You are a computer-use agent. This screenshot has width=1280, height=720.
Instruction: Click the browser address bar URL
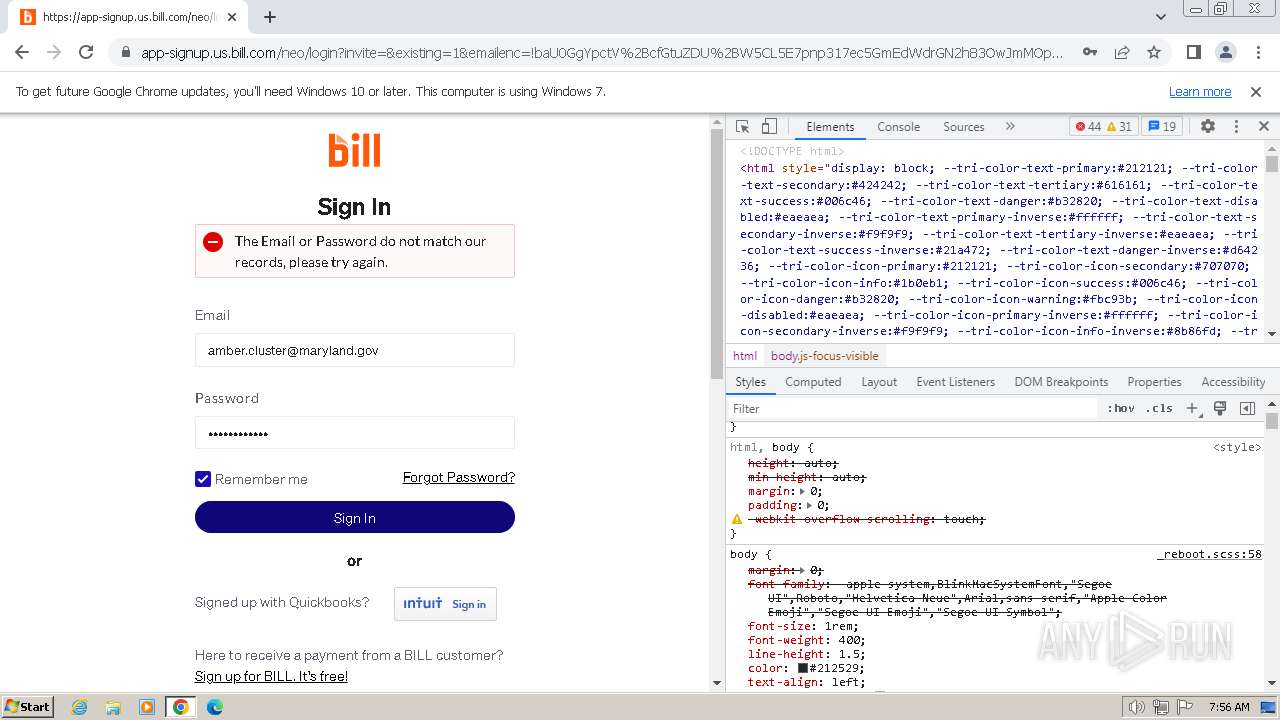tap(602, 52)
